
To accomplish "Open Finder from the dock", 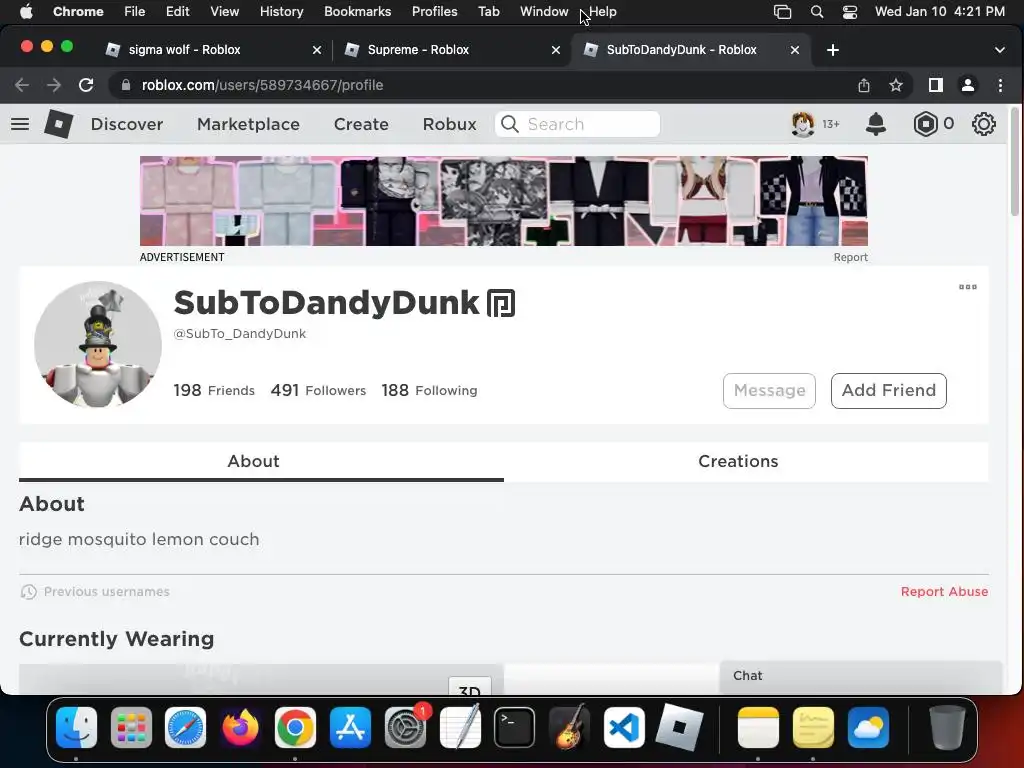I will pos(76,727).
